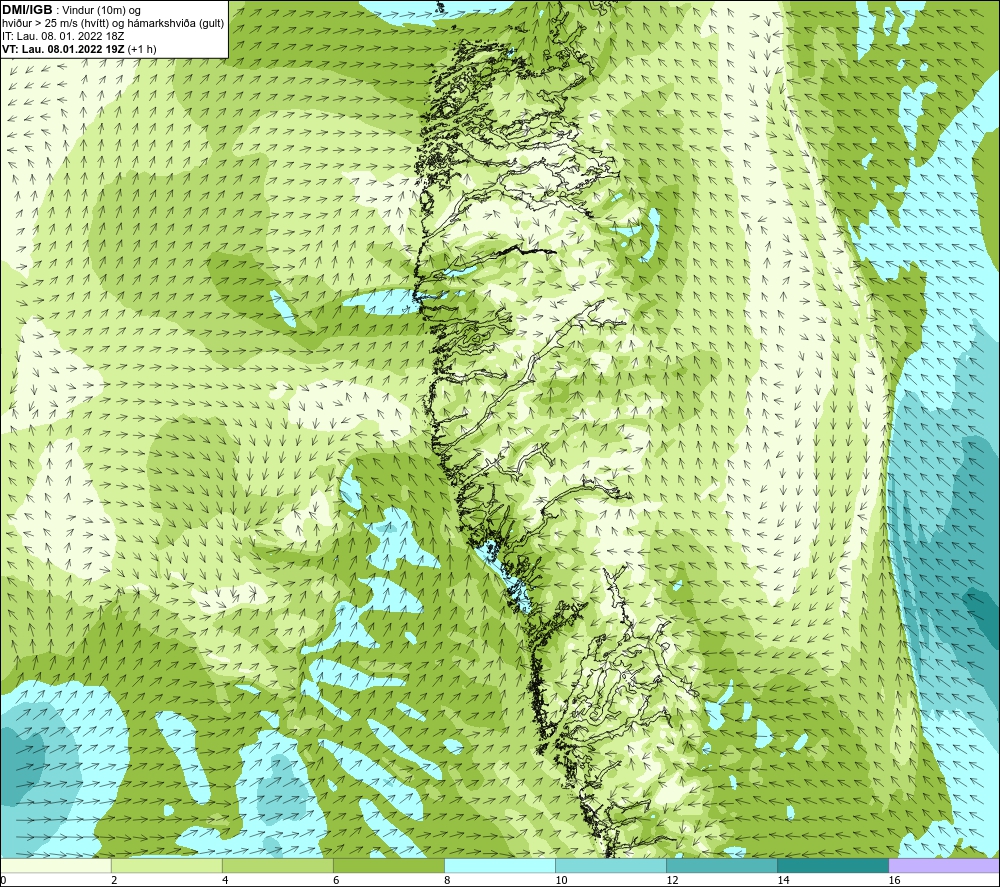
Task: Click the scale label '8'
Action: coord(447,880)
